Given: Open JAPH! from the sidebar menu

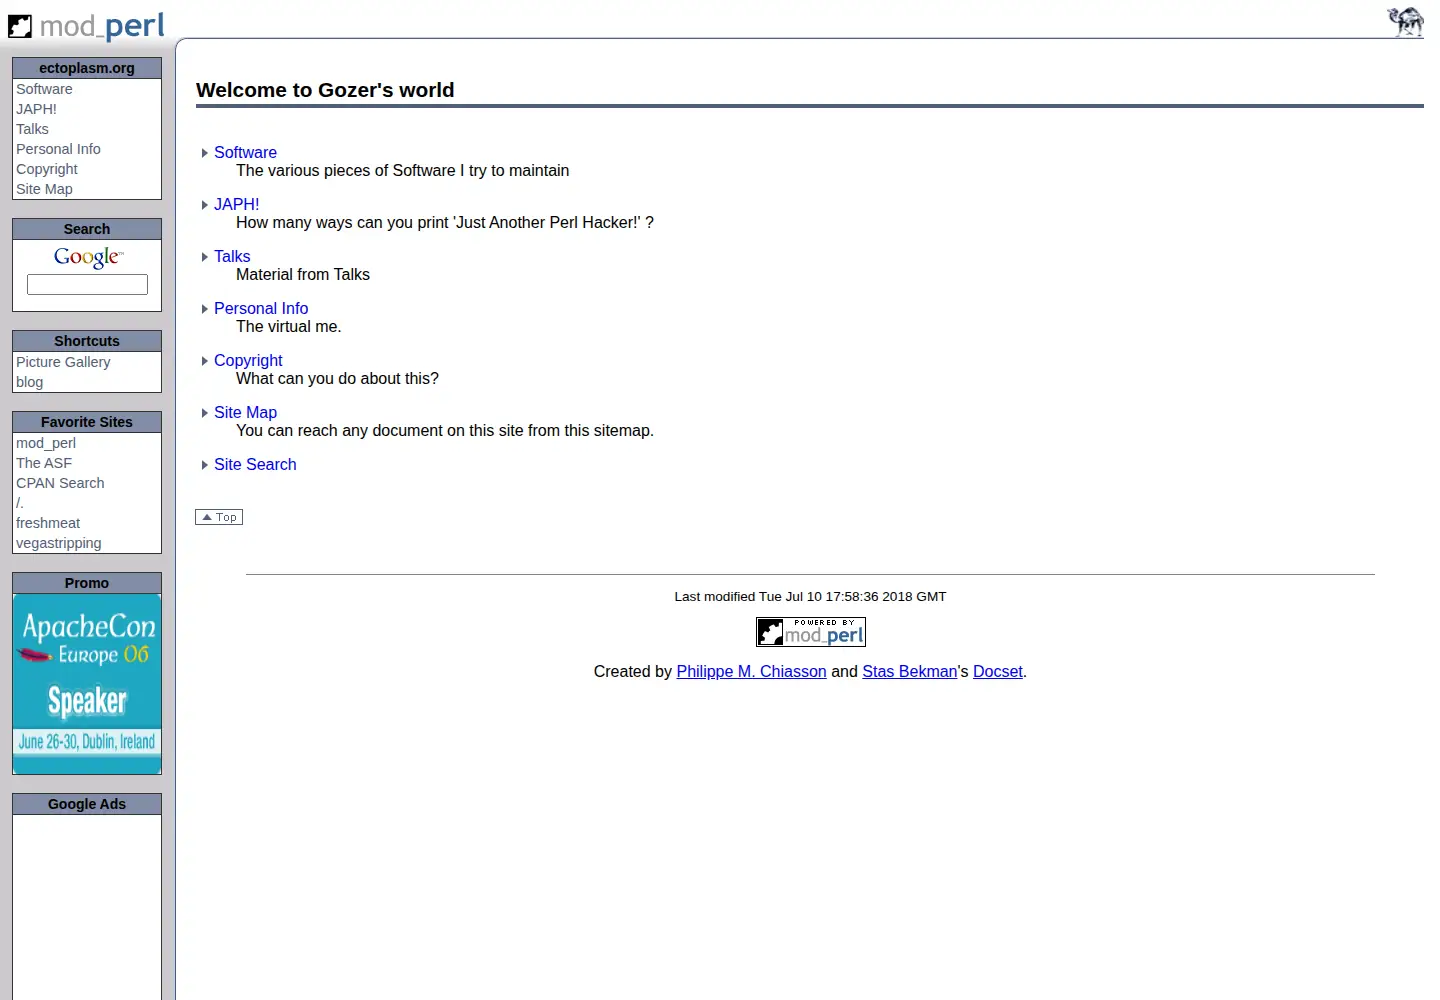Looking at the screenshot, I should tap(36, 109).
